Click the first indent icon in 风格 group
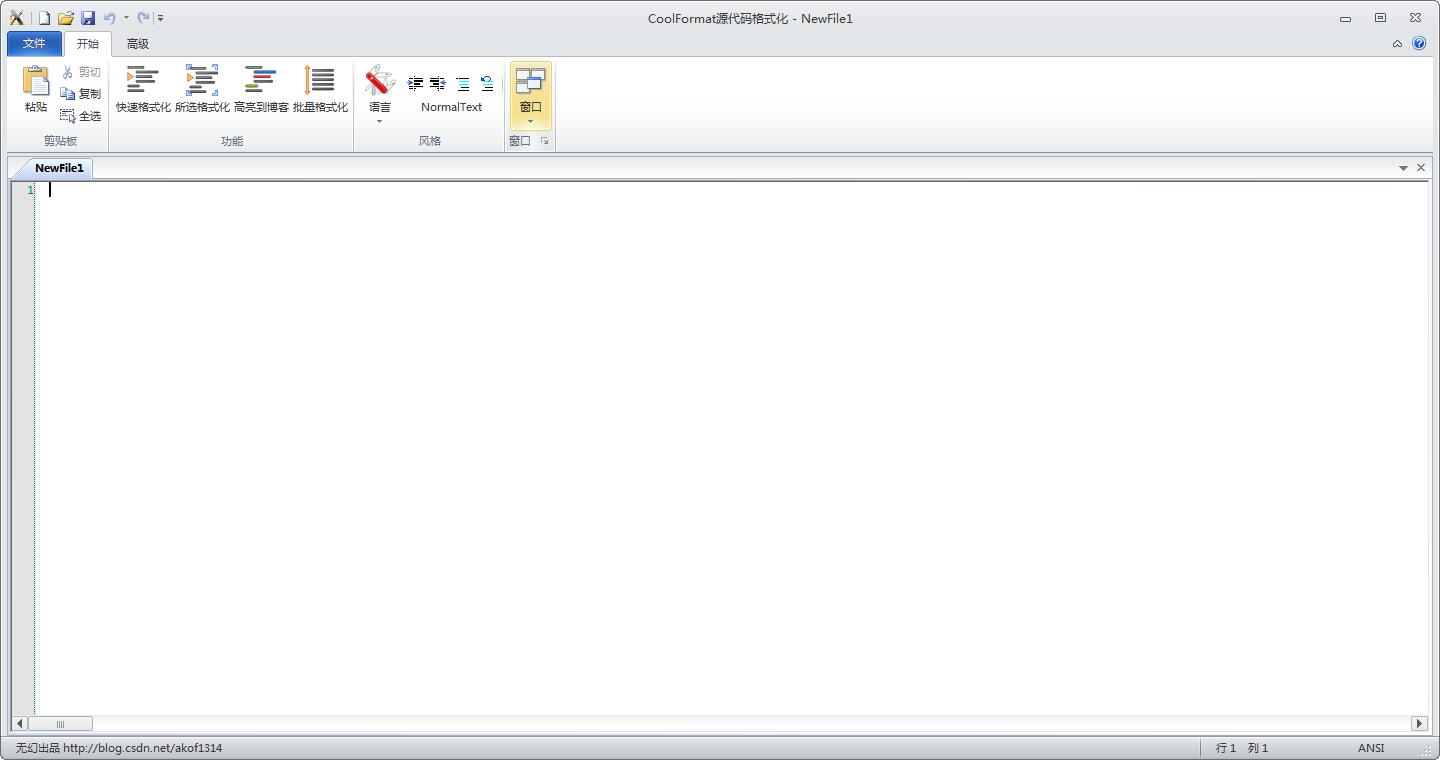The width and height of the screenshot is (1440, 760). pyautogui.click(x=415, y=83)
